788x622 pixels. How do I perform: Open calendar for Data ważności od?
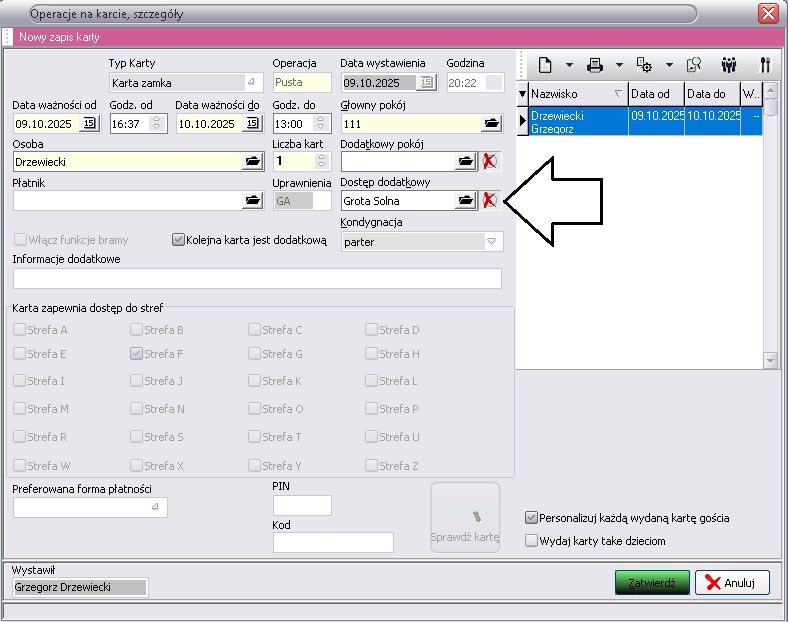point(89,123)
